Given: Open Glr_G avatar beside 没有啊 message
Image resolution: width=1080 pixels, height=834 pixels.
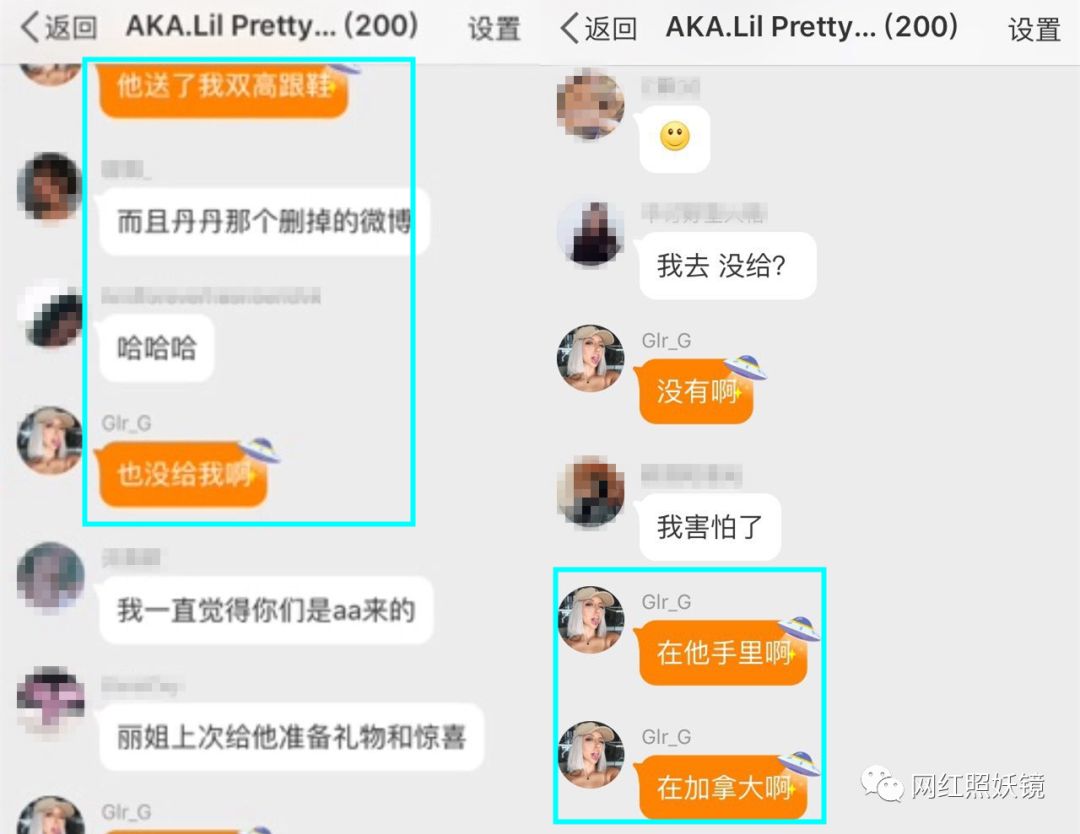Looking at the screenshot, I should [x=590, y=358].
